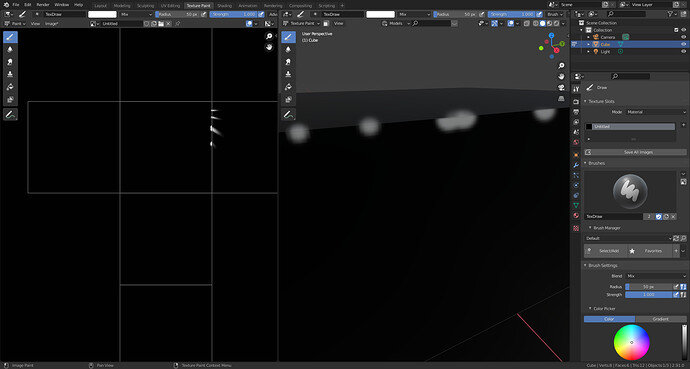
Task: Toggle radius pen pressure in image editor header
Action: click(x=203, y=14)
